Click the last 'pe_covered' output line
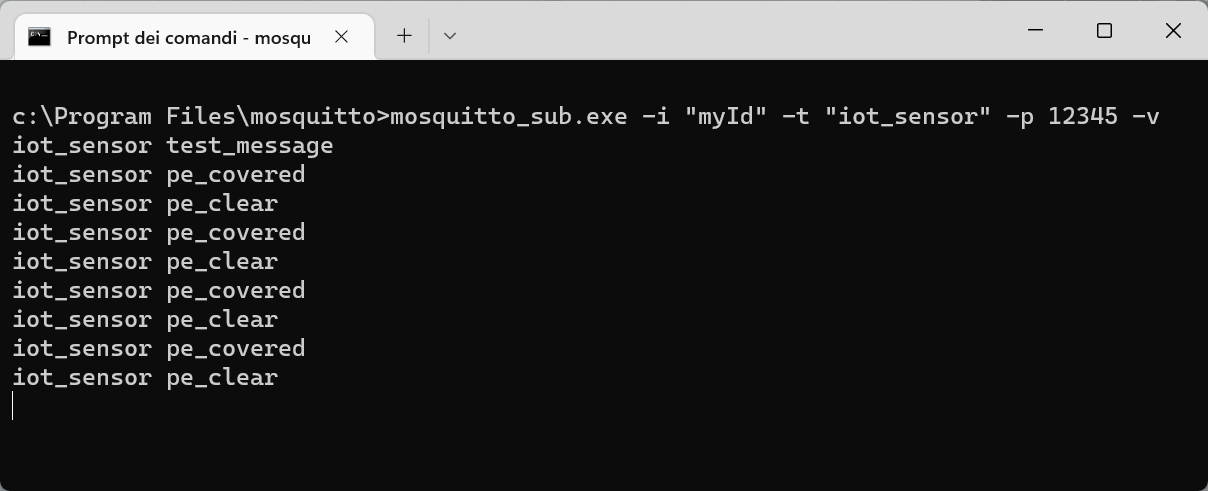This screenshot has height=491, width=1208. (x=158, y=349)
